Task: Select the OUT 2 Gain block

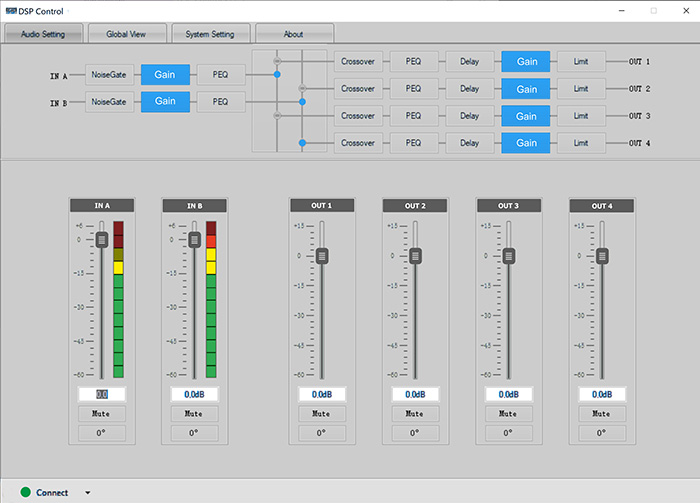Action: [526, 89]
